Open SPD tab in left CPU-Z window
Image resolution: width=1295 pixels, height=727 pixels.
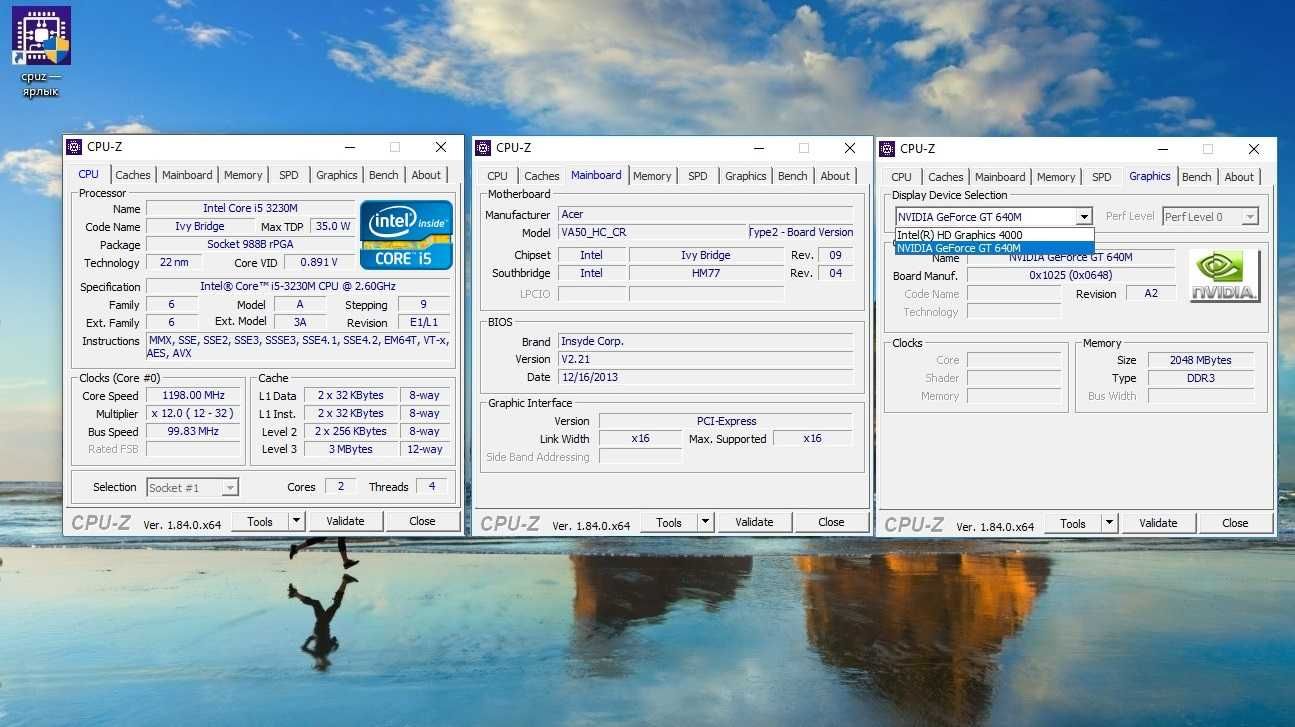[289, 175]
